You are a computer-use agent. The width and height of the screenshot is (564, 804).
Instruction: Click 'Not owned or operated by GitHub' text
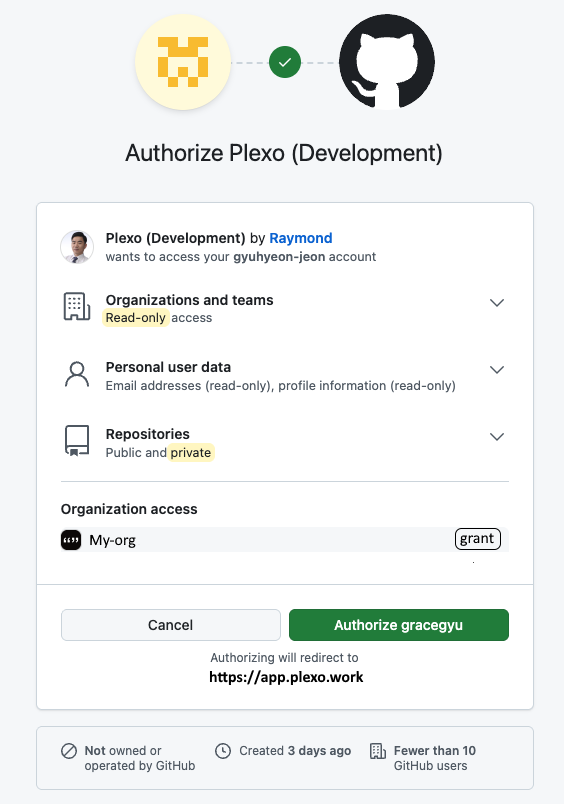(140, 758)
